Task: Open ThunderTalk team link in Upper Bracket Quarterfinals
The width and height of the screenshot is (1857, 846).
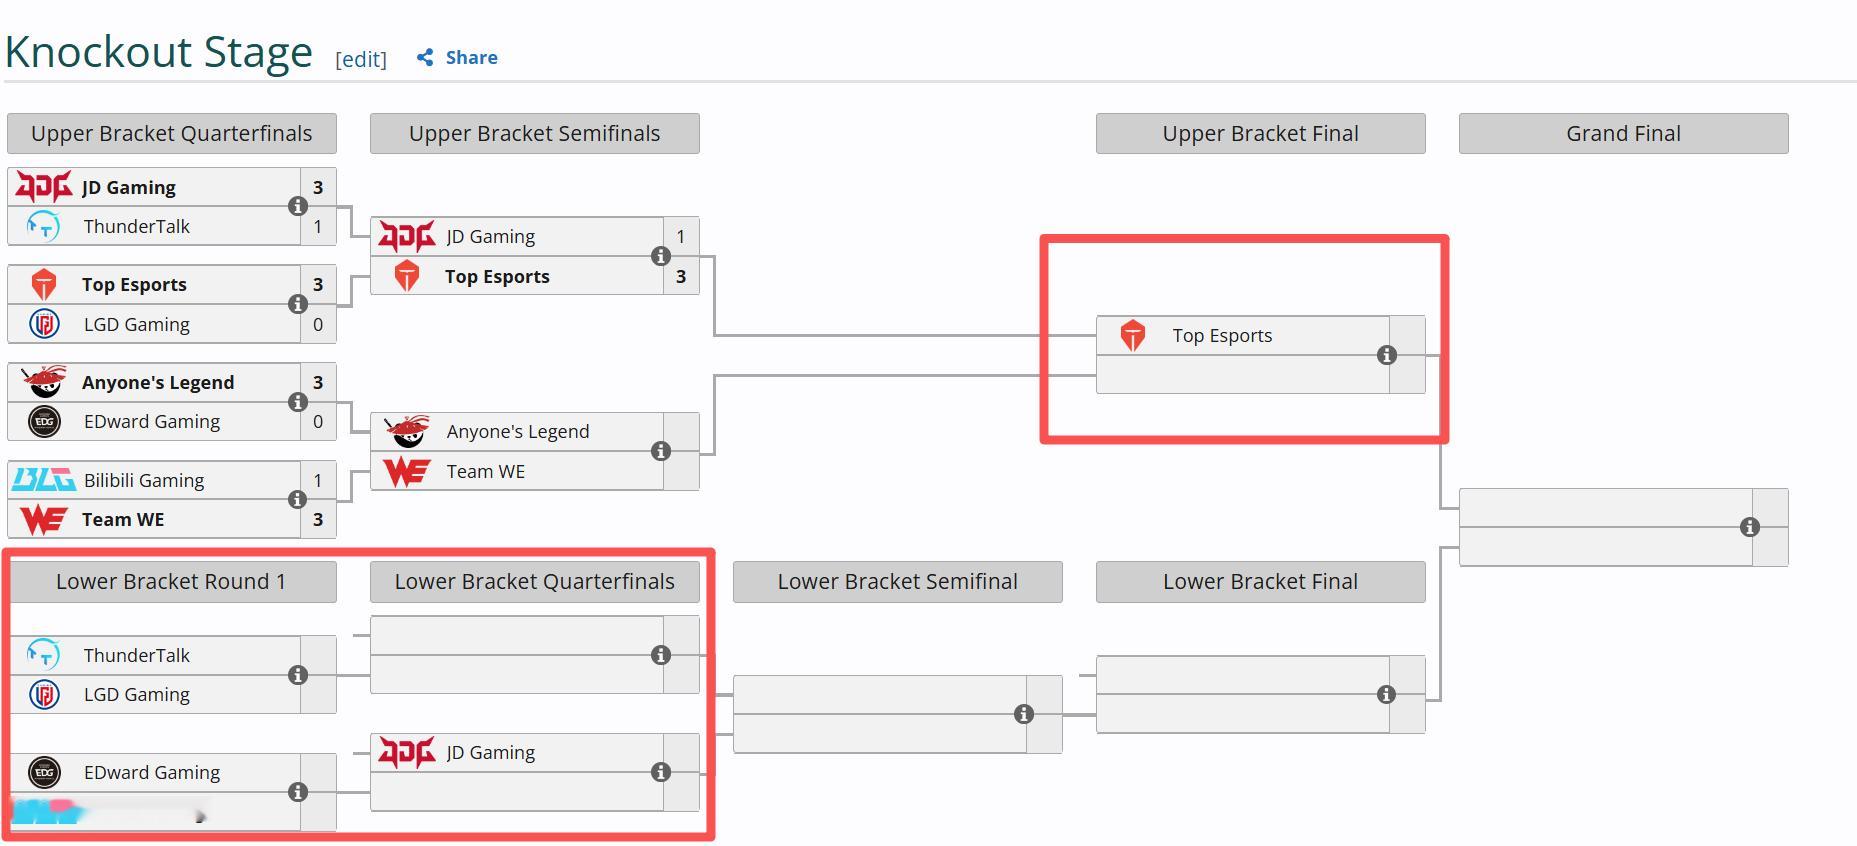Action: pyautogui.click(x=137, y=226)
